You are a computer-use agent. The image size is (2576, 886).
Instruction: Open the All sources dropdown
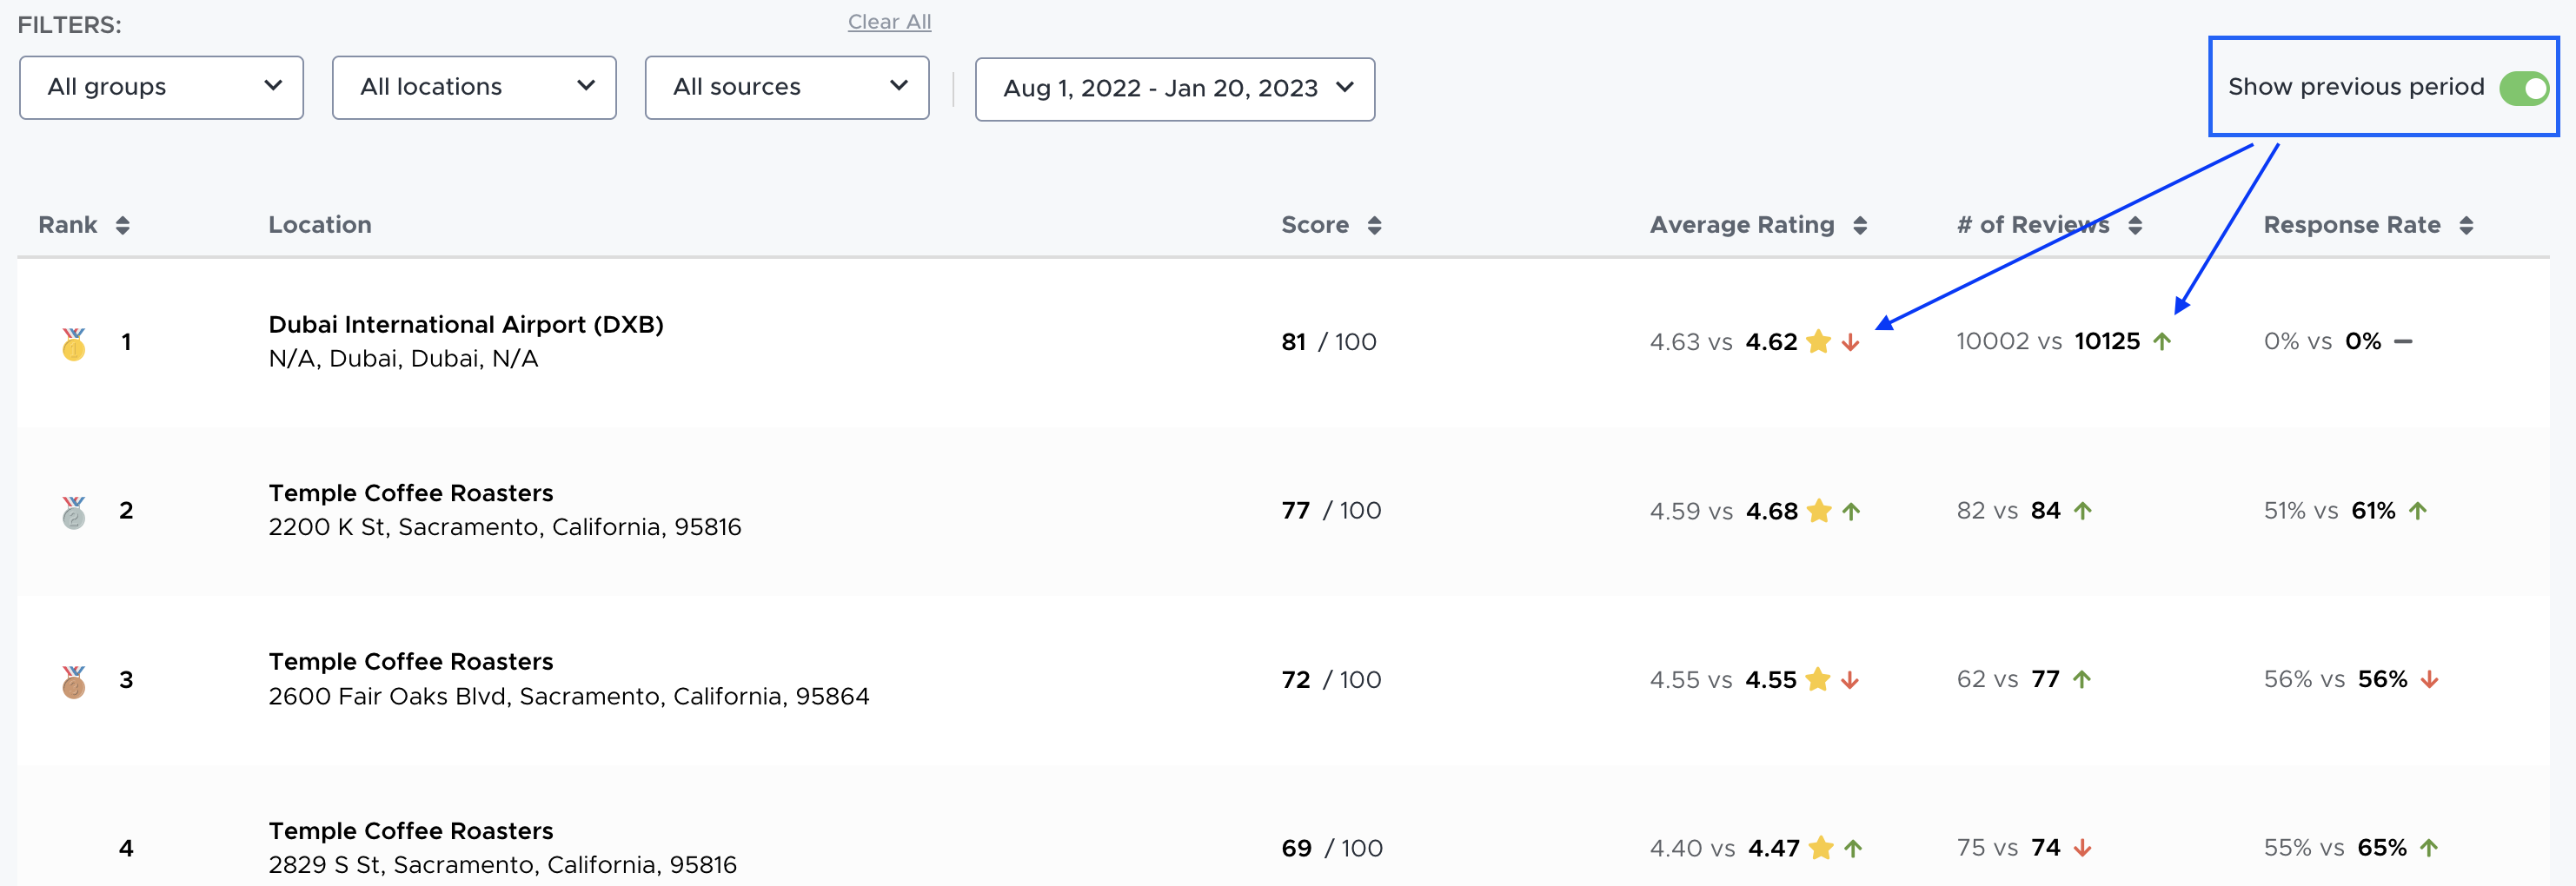coord(787,88)
